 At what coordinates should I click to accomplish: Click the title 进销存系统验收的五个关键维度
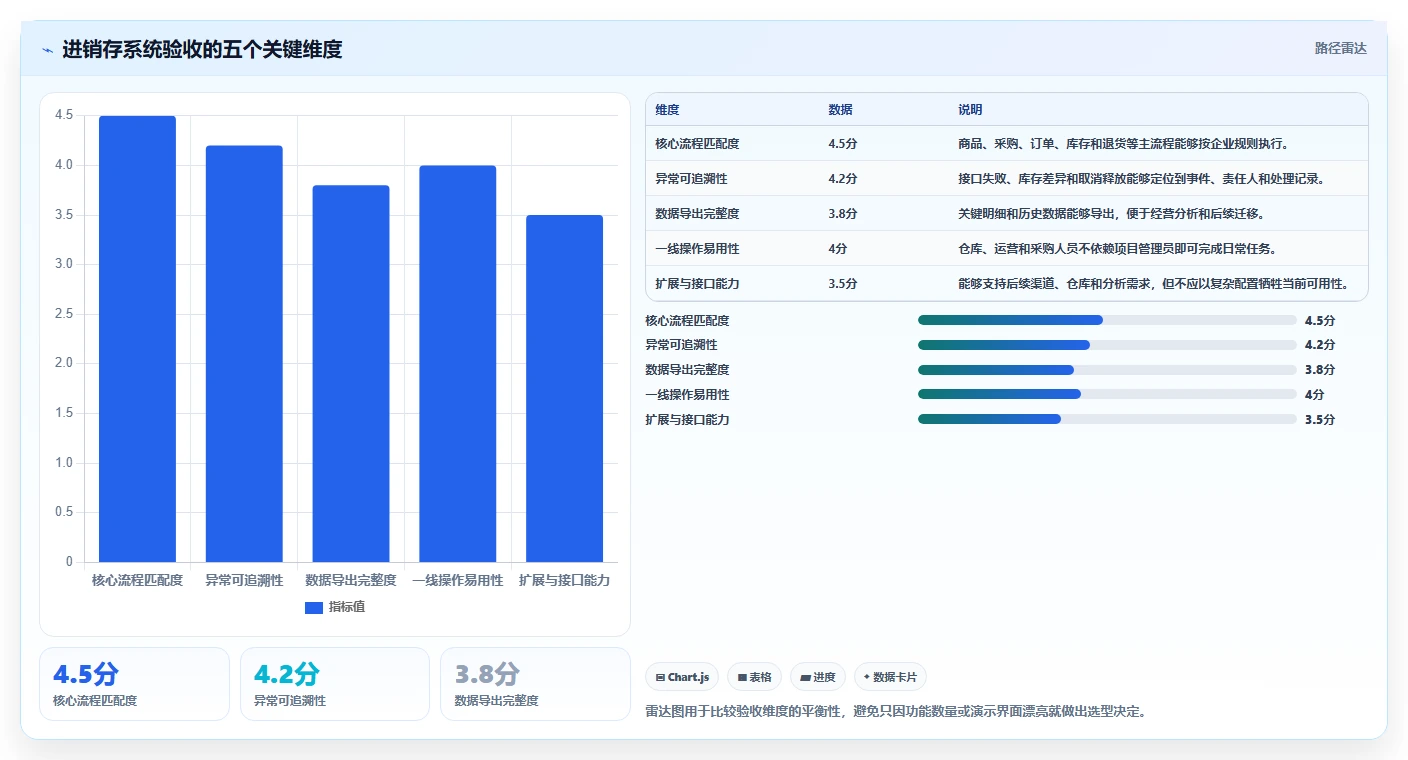coord(202,49)
